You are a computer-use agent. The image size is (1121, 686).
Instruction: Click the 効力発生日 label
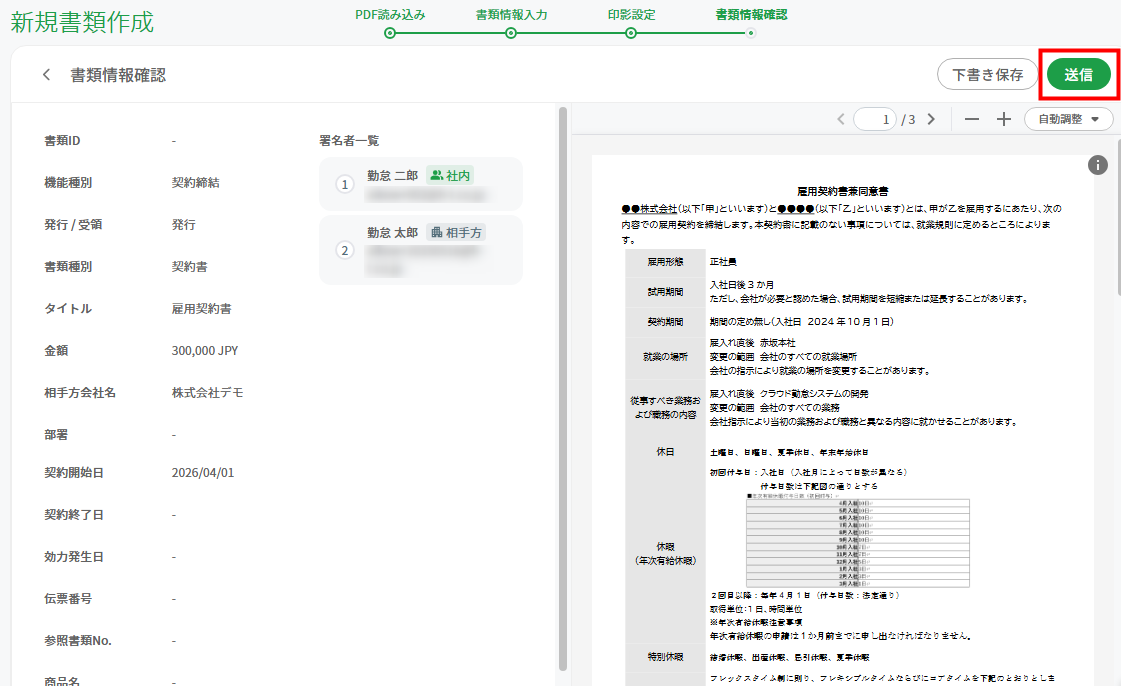(x=74, y=557)
